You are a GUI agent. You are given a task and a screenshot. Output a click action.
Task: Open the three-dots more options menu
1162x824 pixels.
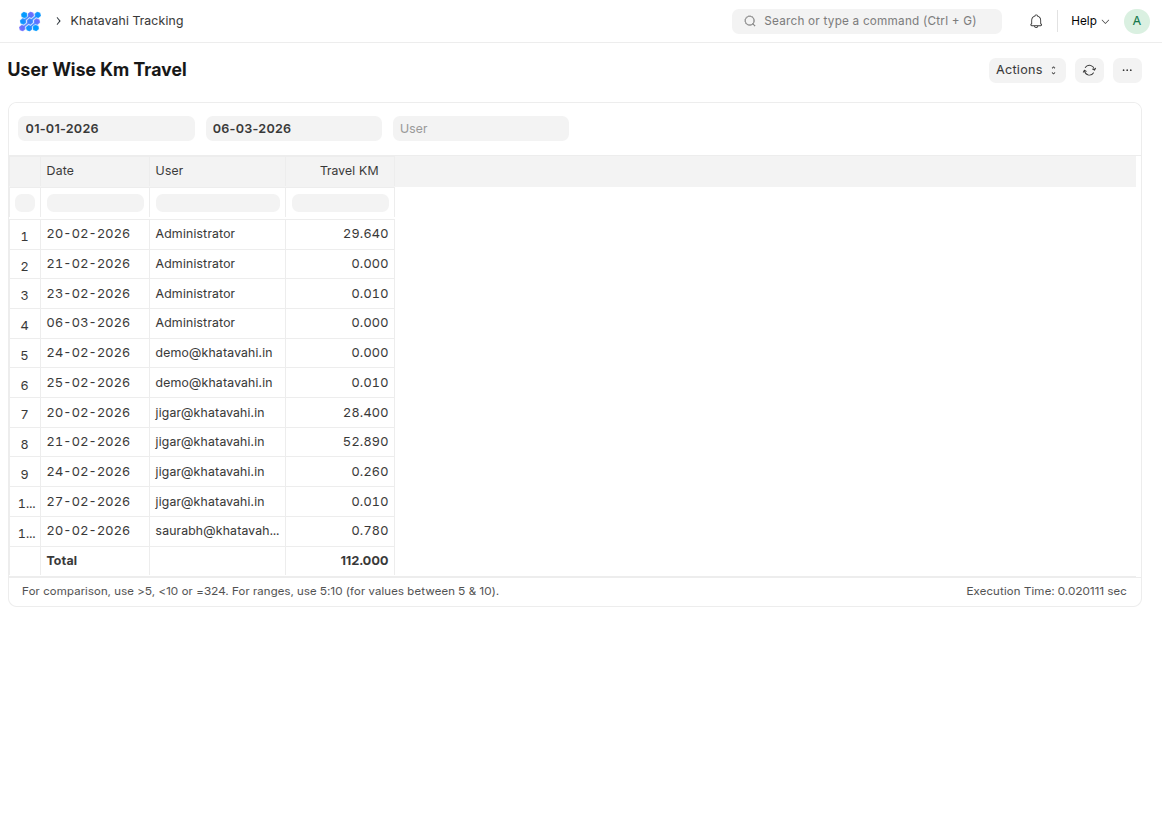point(1127,70)
